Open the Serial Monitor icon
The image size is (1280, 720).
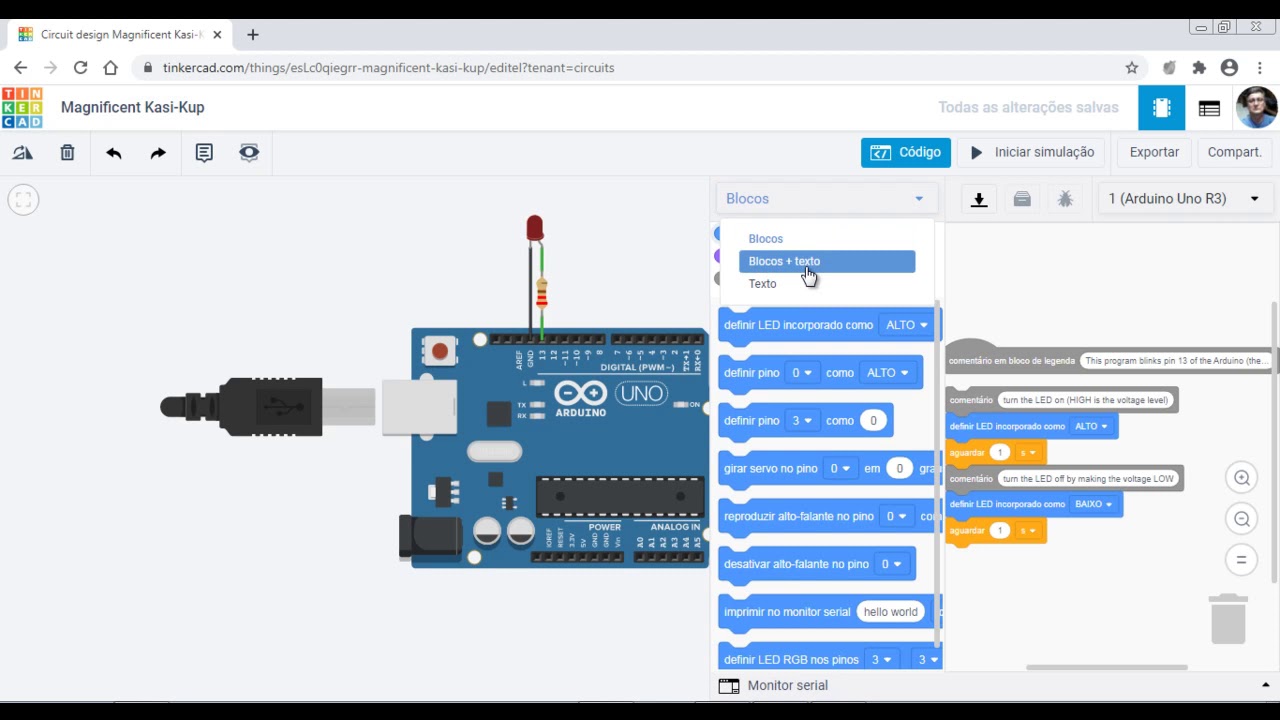(x=729, y=686)
